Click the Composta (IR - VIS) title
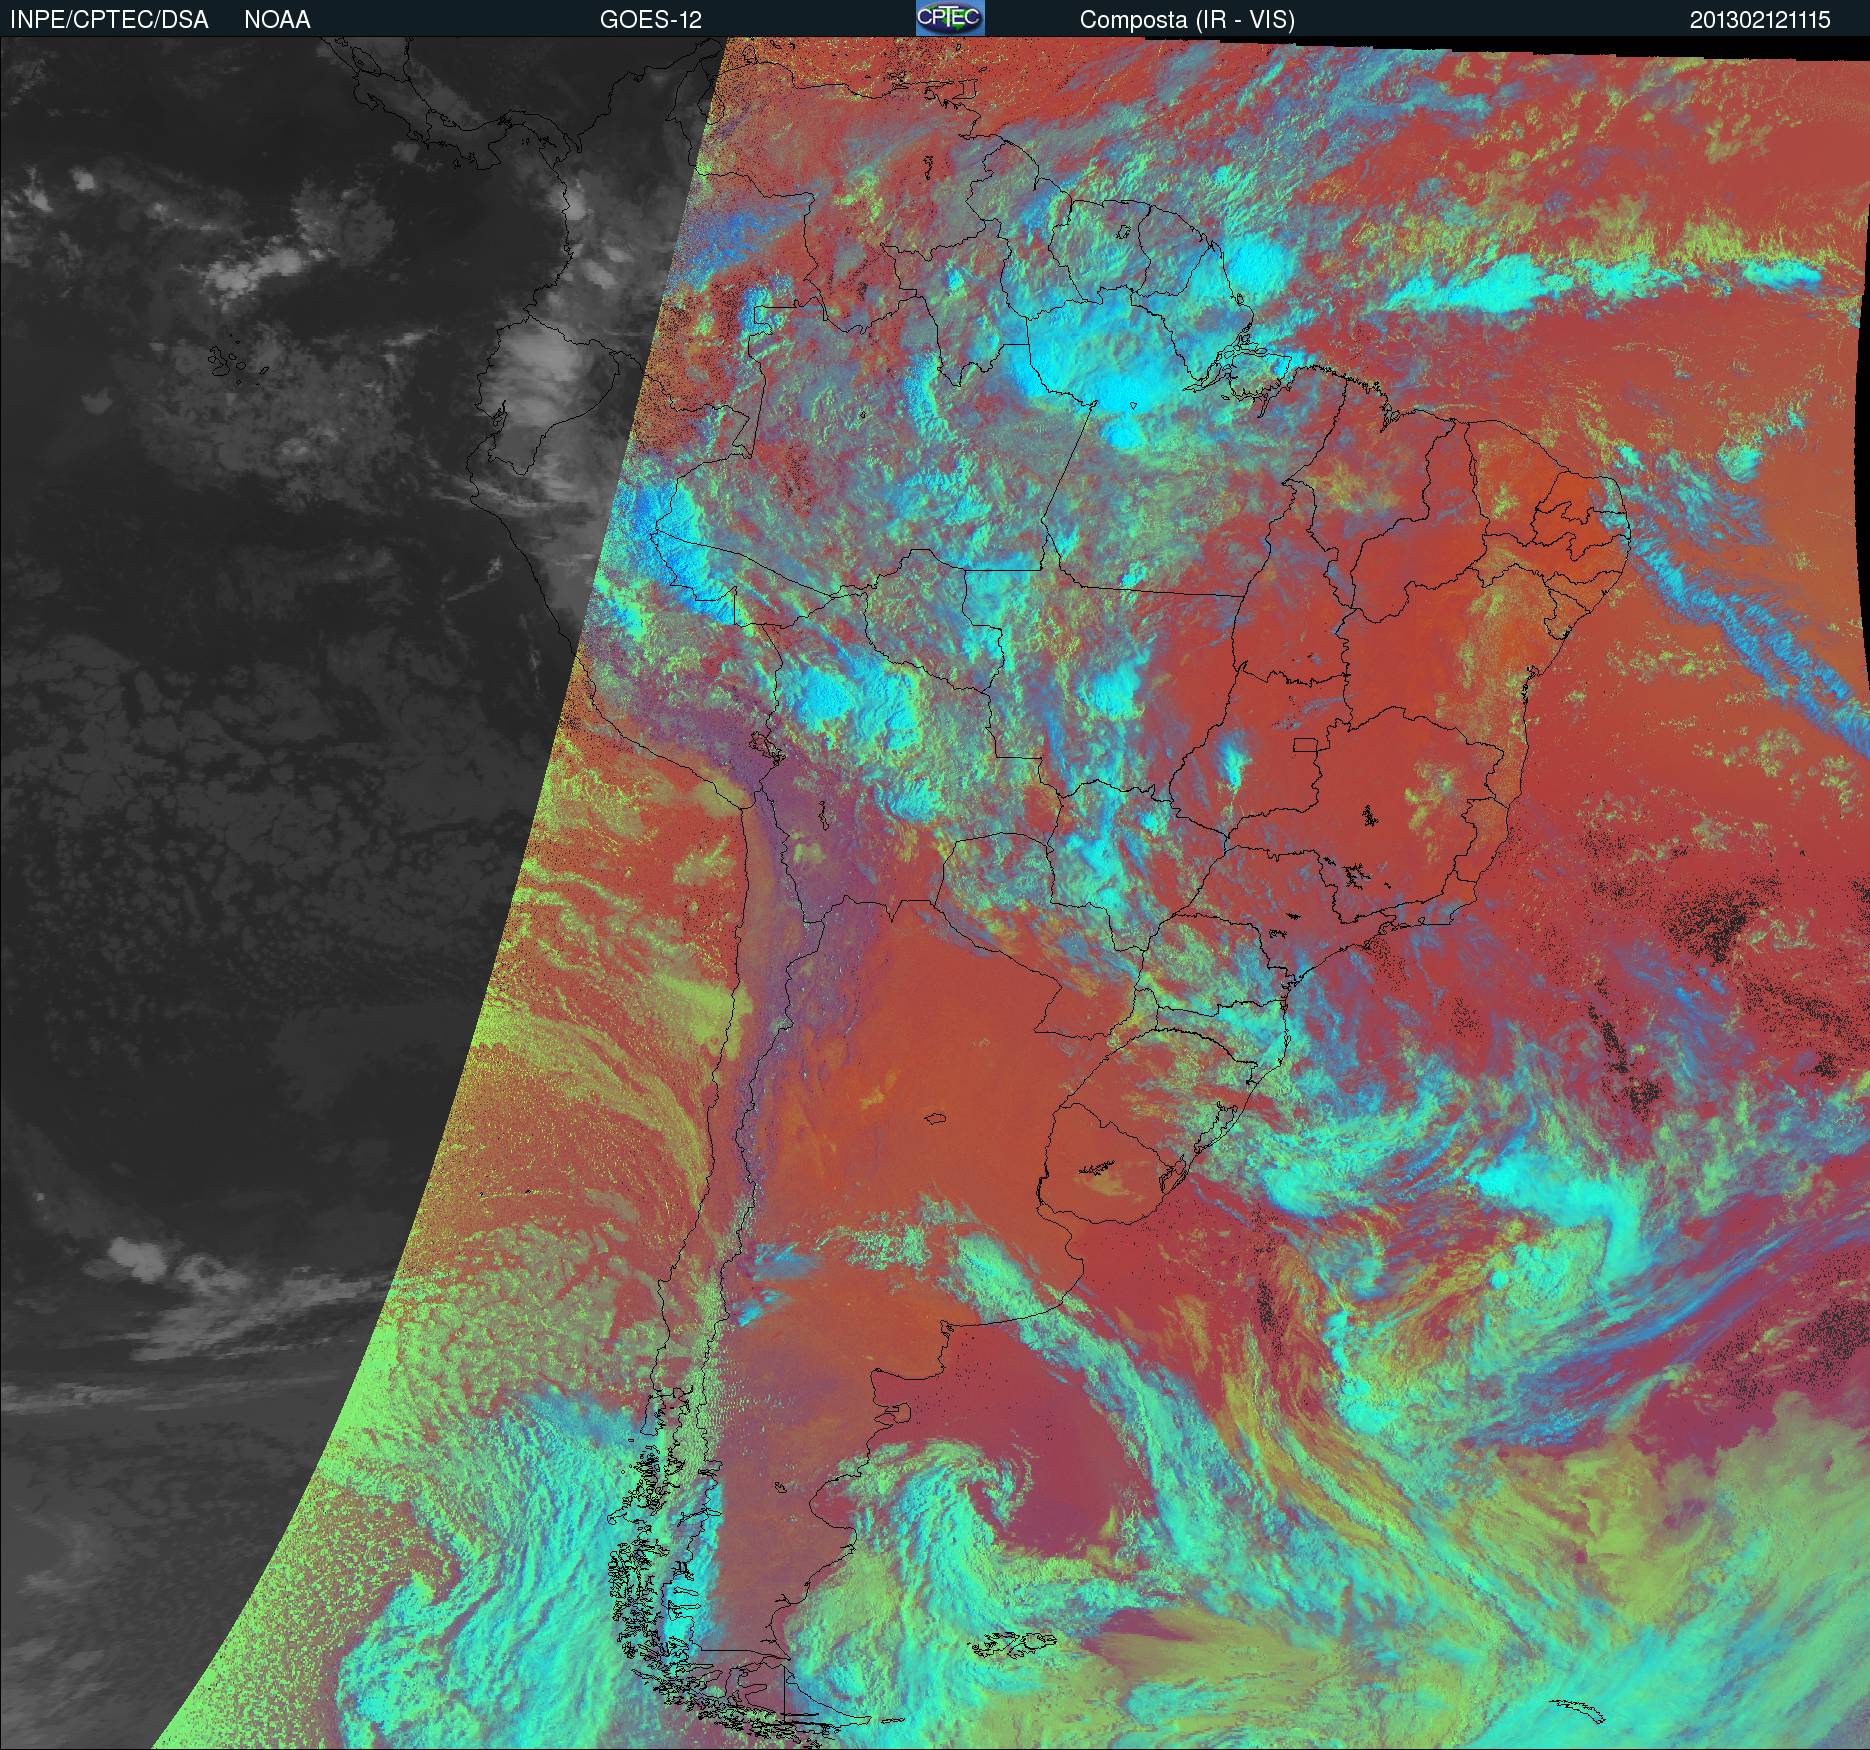Viewport: 1870px width, 1750px height. coord(1187,20)
